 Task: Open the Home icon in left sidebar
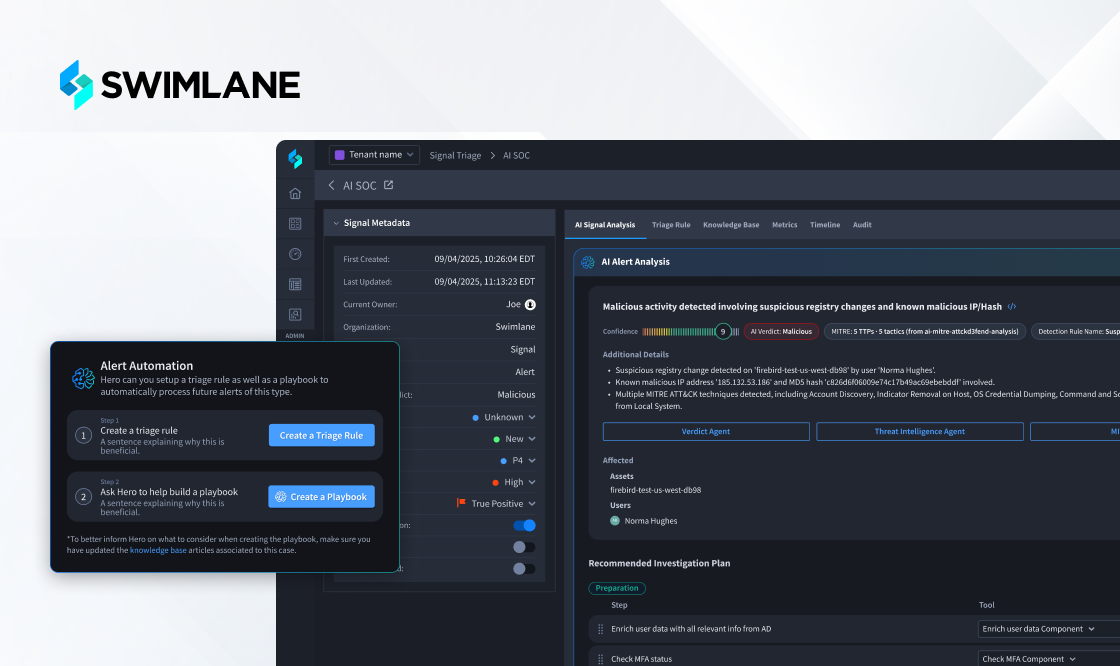(295, 194)
